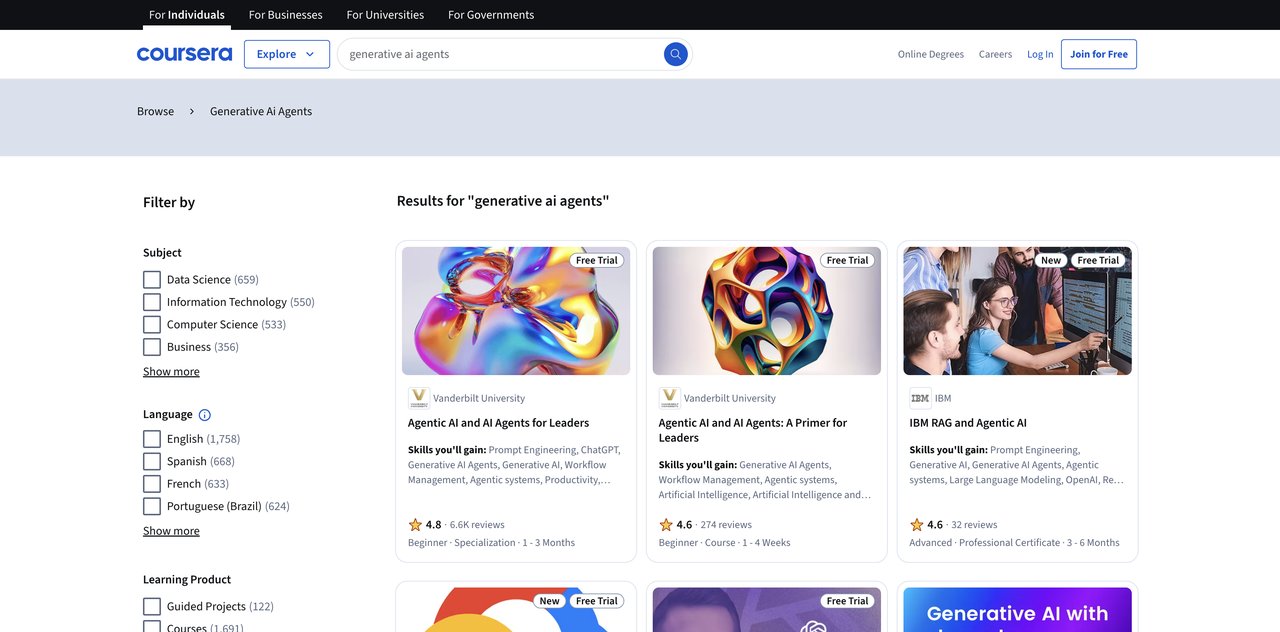Screen dimensions: 1280x632
Task: Open the Explore dropdown menu
Action: point(286,54)
